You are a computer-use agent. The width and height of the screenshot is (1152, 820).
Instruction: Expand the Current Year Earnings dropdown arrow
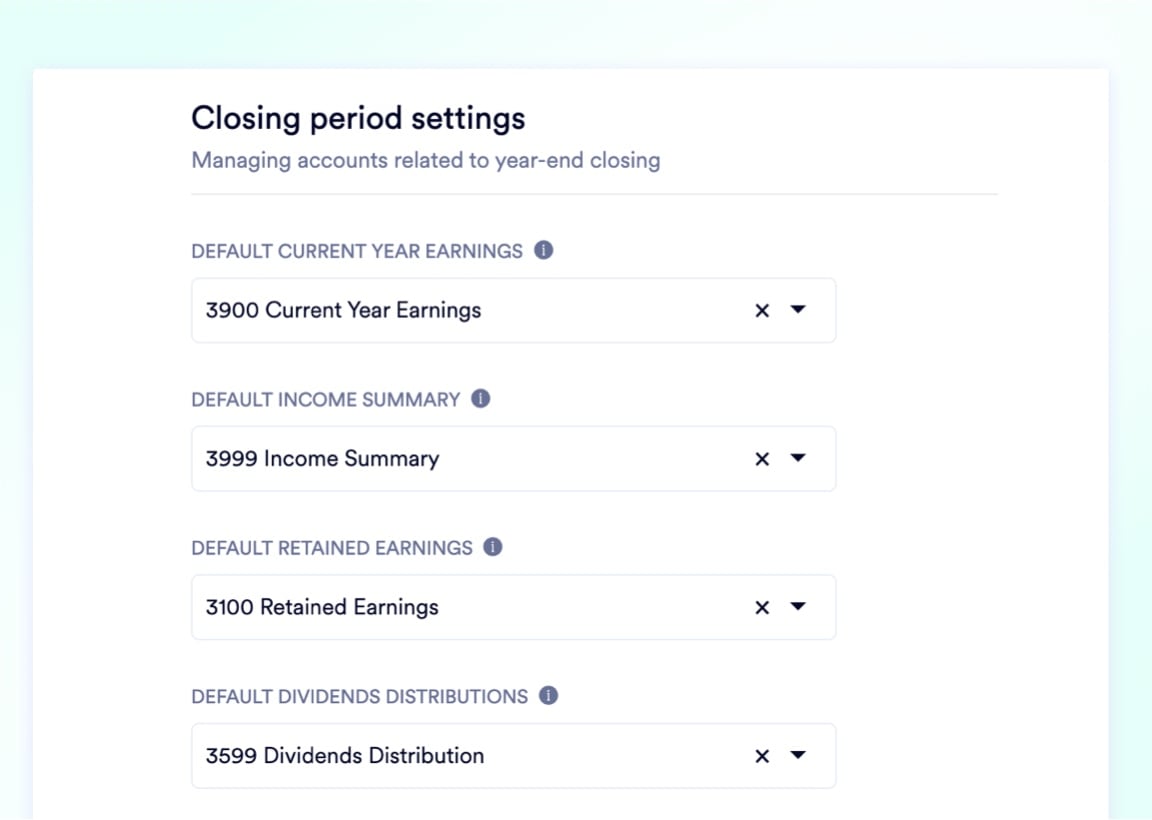798,309
